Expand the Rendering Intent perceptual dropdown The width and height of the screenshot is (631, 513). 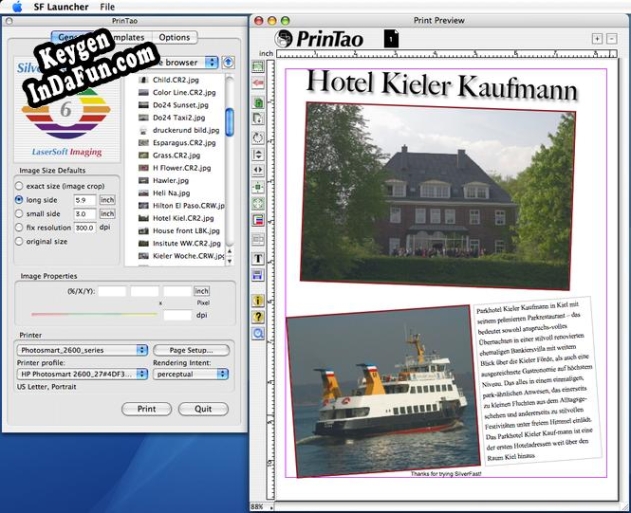(x=191, y=374)
